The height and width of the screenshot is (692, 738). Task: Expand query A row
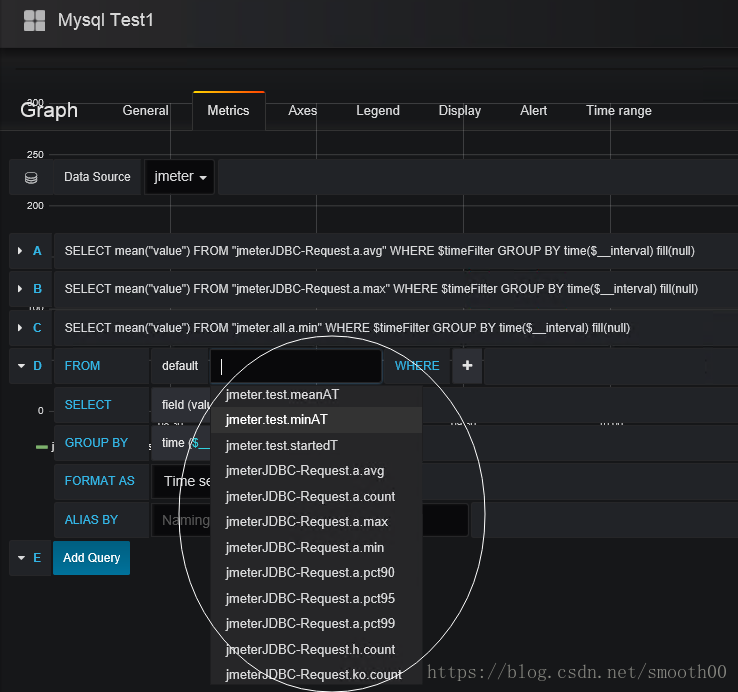[x=20, y=251]
